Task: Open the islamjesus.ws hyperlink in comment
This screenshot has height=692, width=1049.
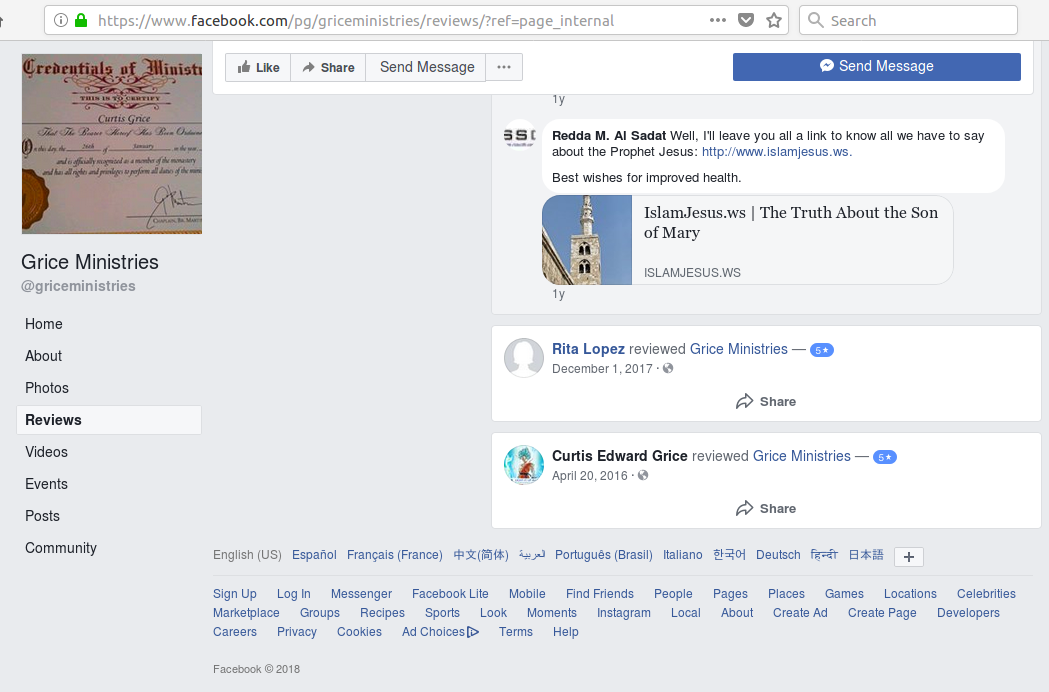Action: click(x=777, y=152)
